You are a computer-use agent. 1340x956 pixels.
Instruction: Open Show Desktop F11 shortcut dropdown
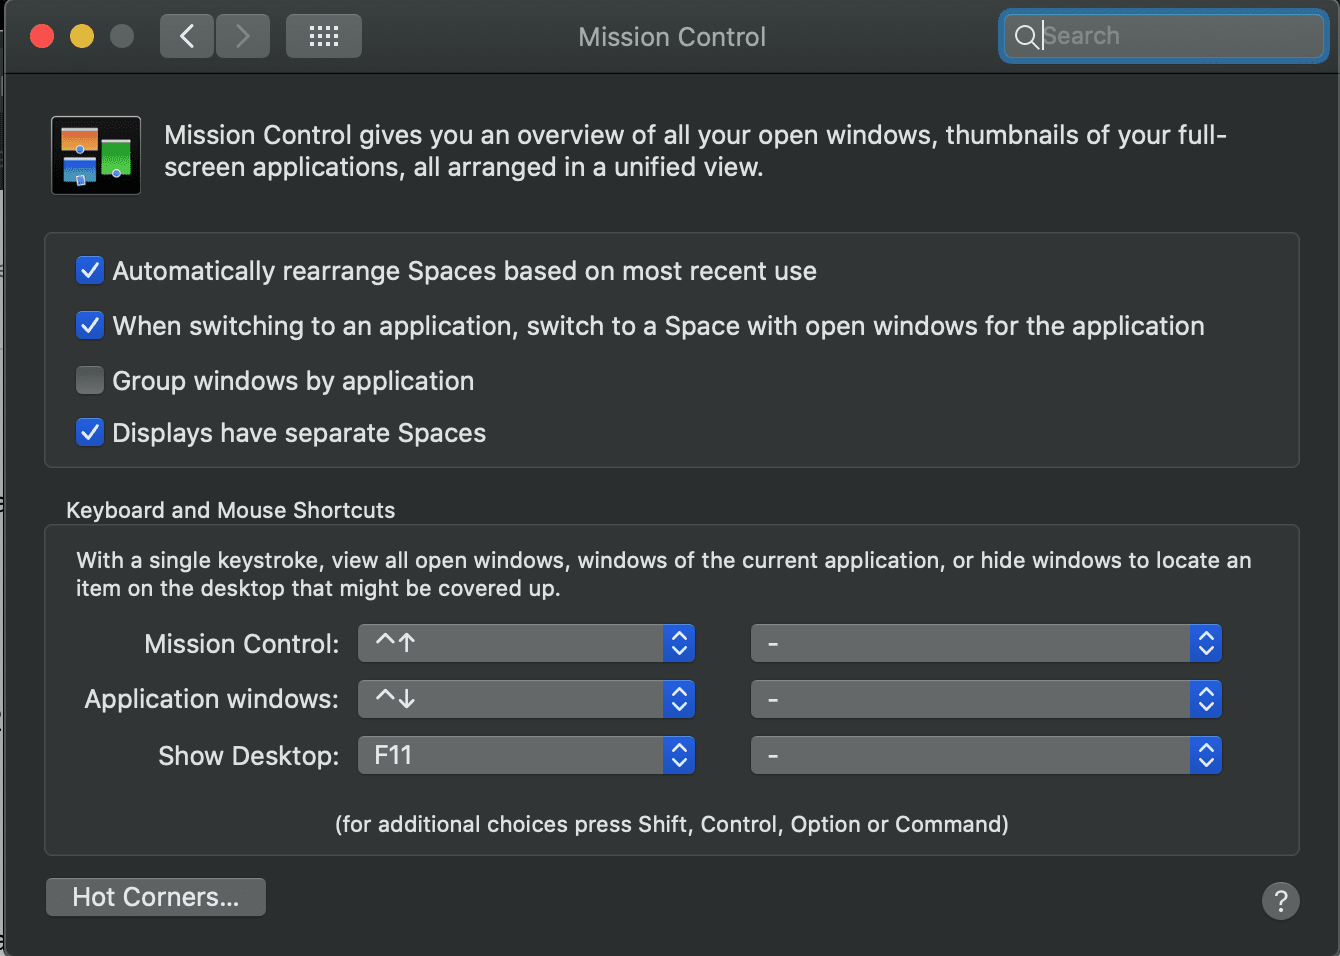tap(526, 755)
